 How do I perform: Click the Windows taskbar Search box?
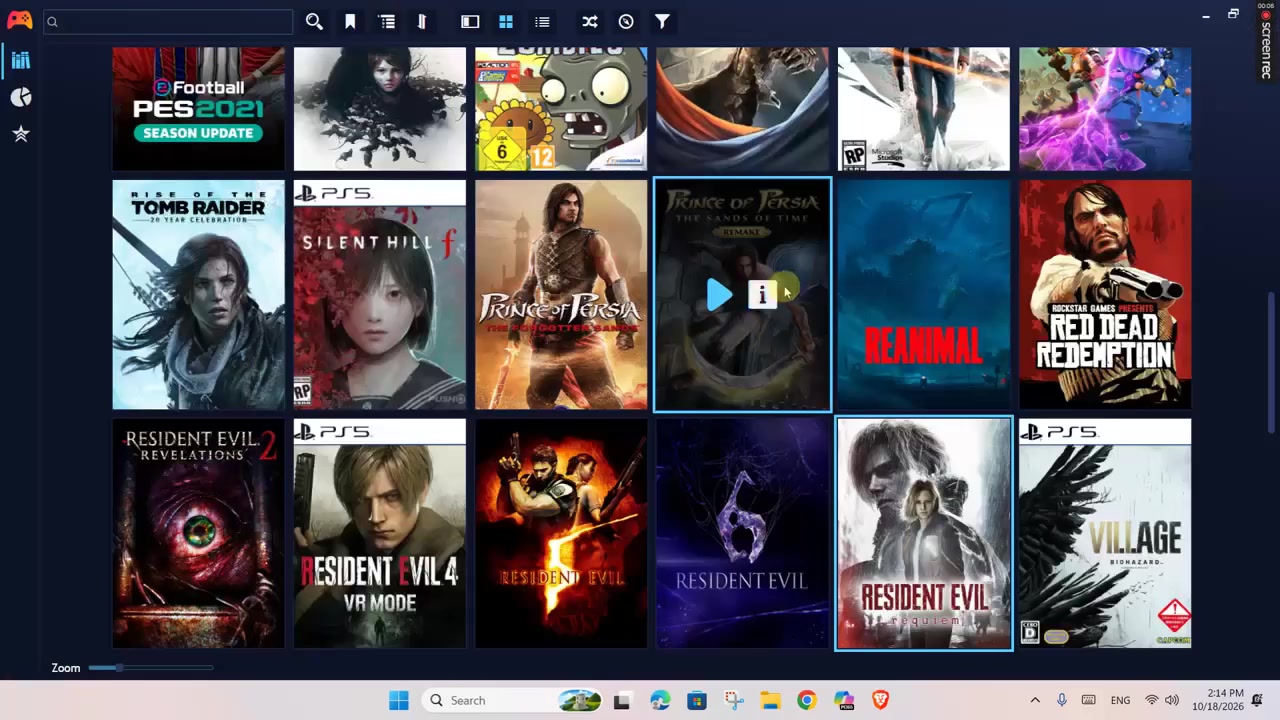coord(512,700)
